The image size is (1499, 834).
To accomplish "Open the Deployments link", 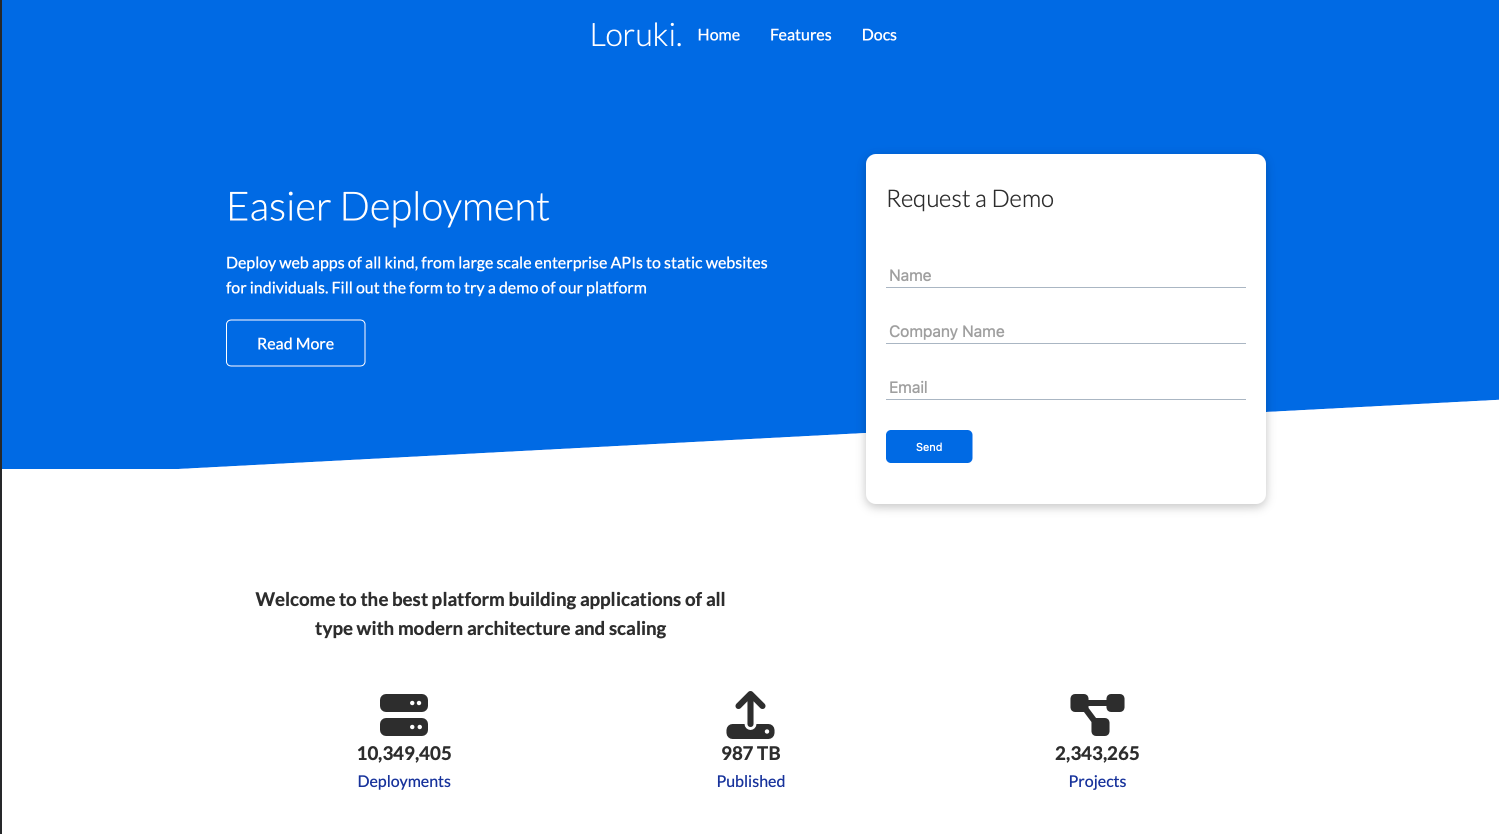I will click(404, 781).
